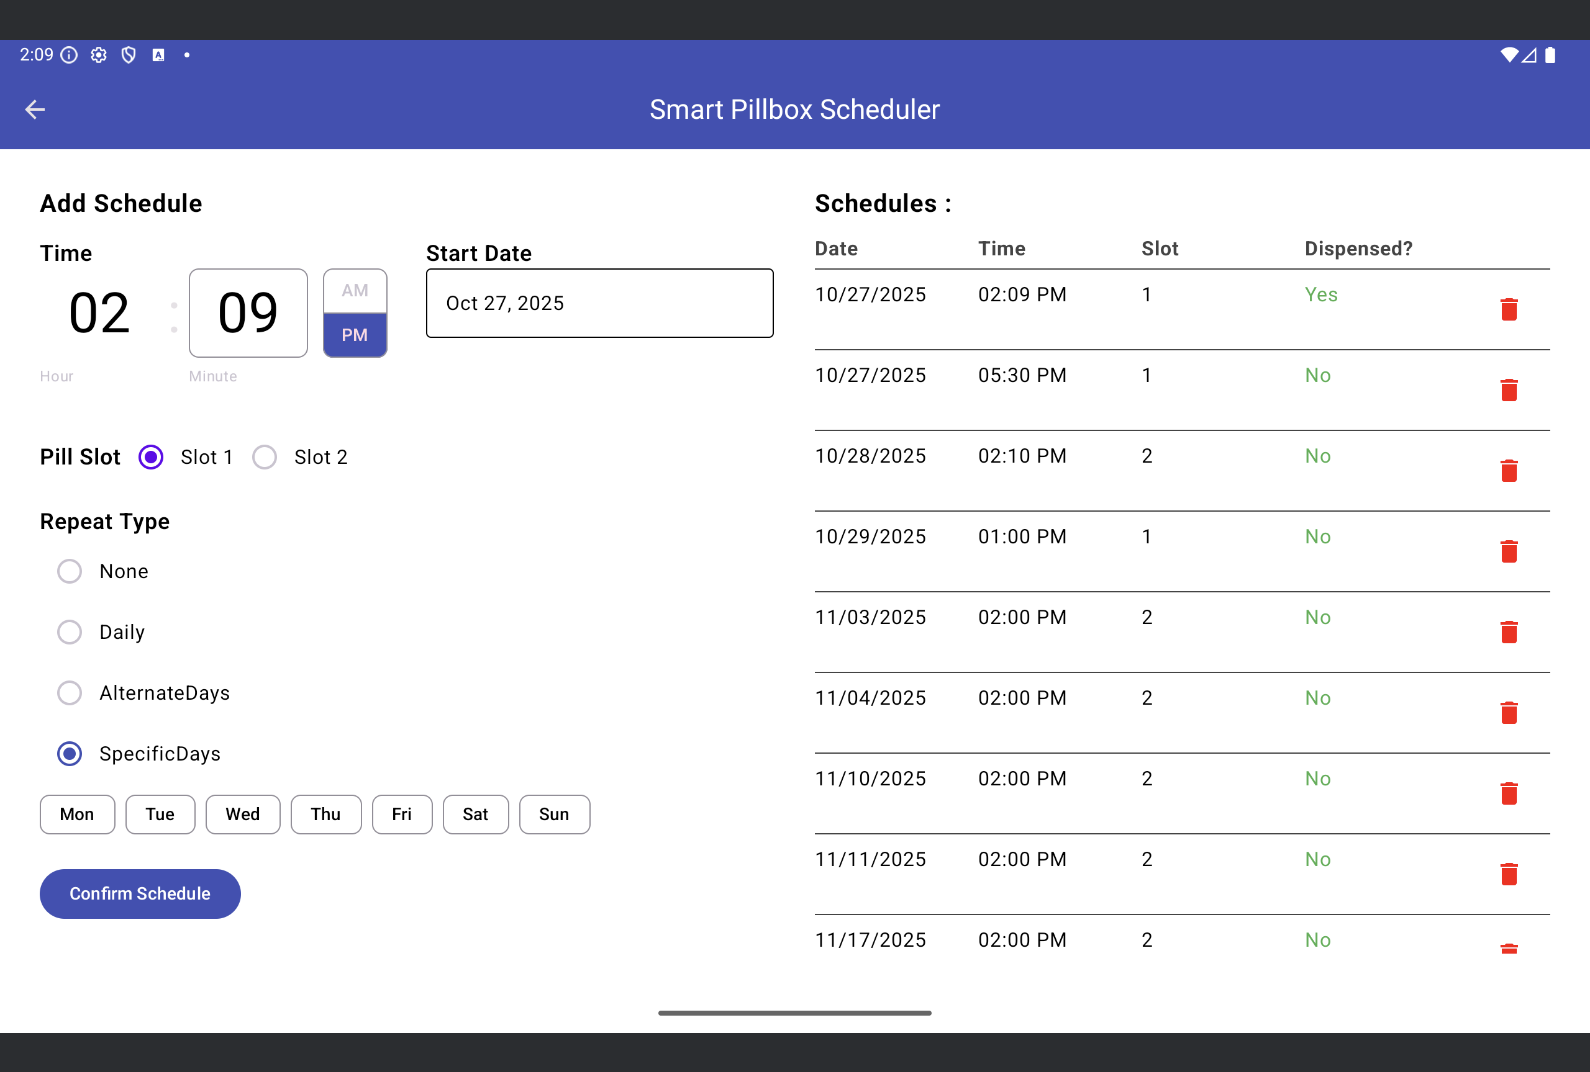Click the Slot column header
Screen dimensions: 1590x1072
[1160, 248]
